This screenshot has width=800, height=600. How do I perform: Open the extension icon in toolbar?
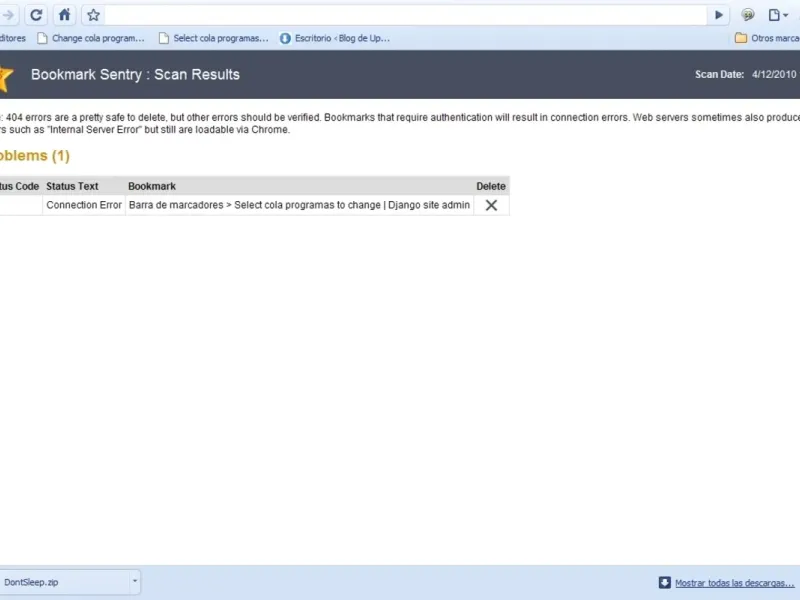point(747,15)
